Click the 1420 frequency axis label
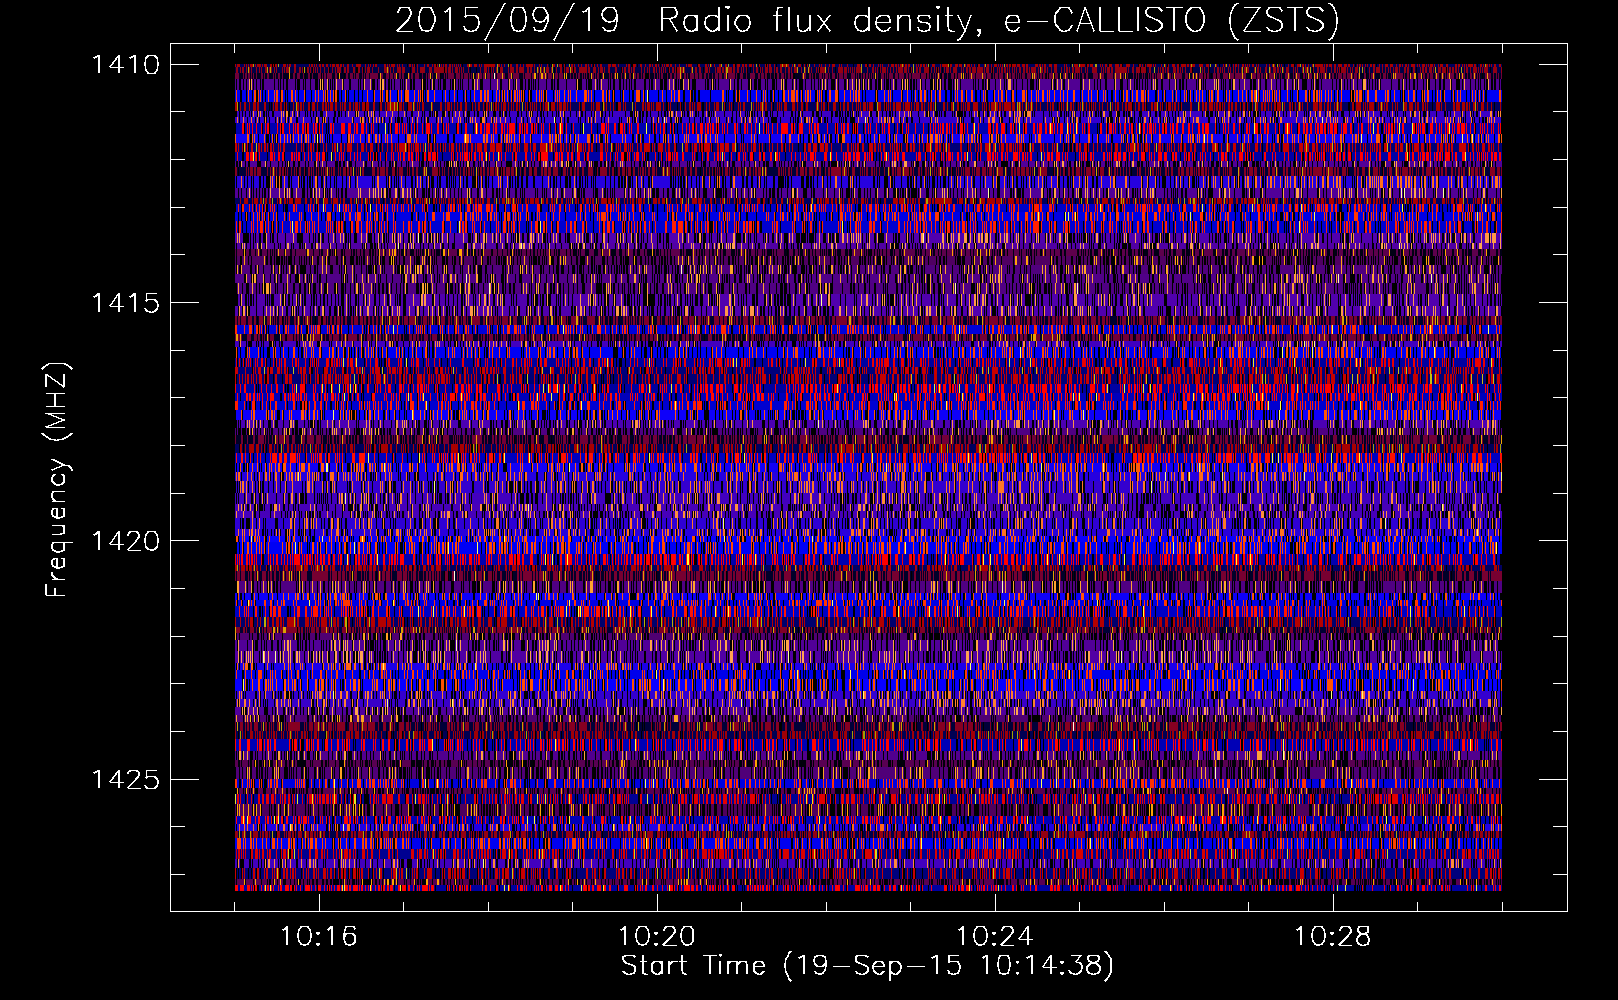The height and width of the screenshot is (1000, 1618). 125,541
